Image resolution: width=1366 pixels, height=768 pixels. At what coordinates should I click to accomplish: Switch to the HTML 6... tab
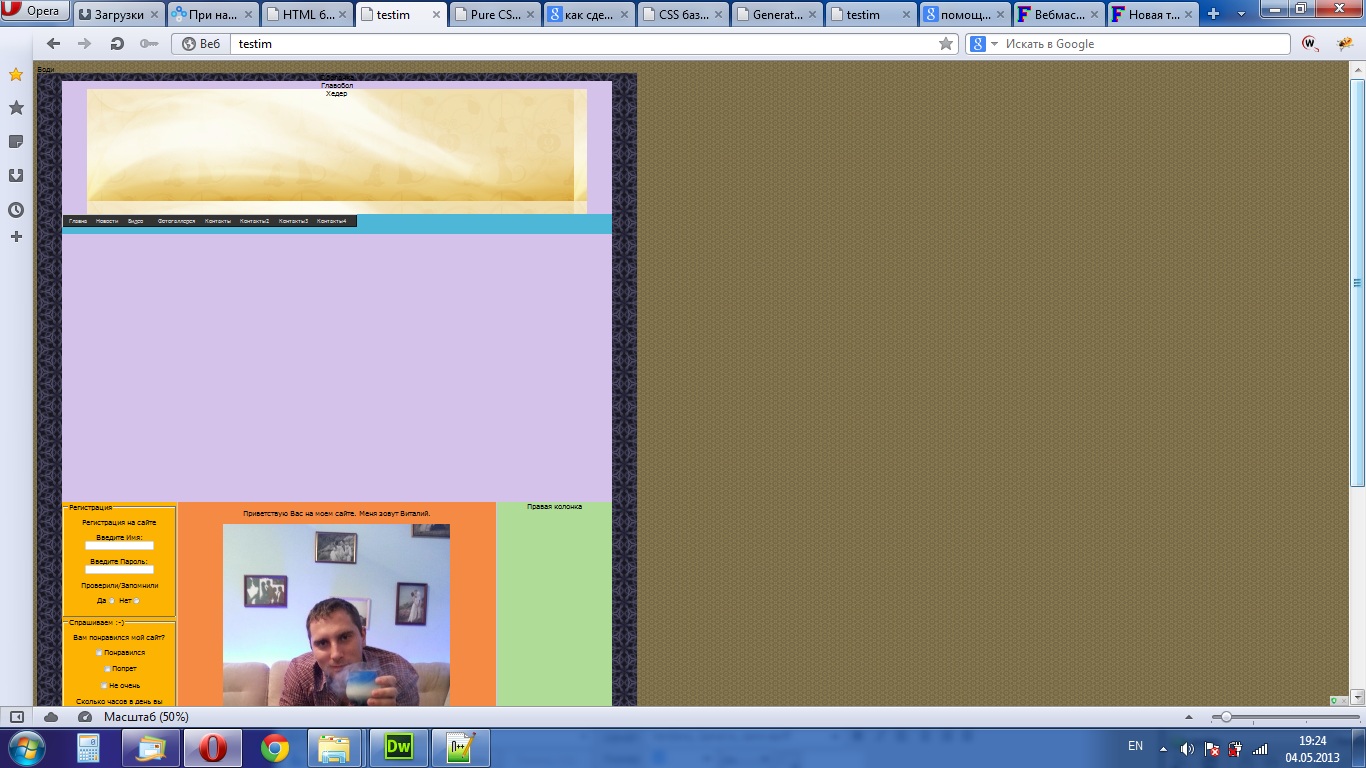coord(305,14)
